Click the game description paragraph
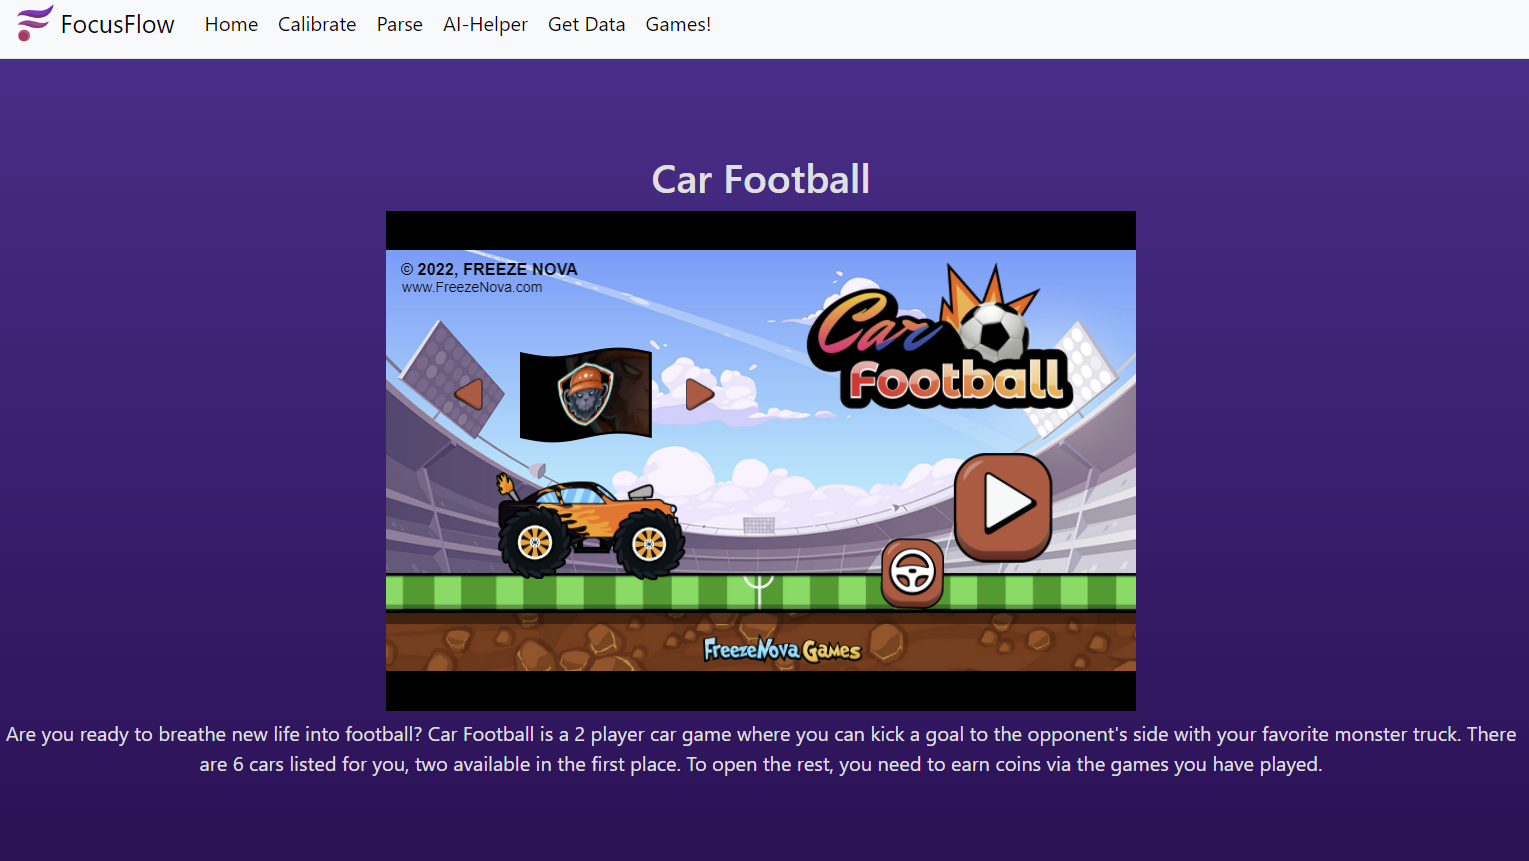1529x861 pixels. (761, 749)
